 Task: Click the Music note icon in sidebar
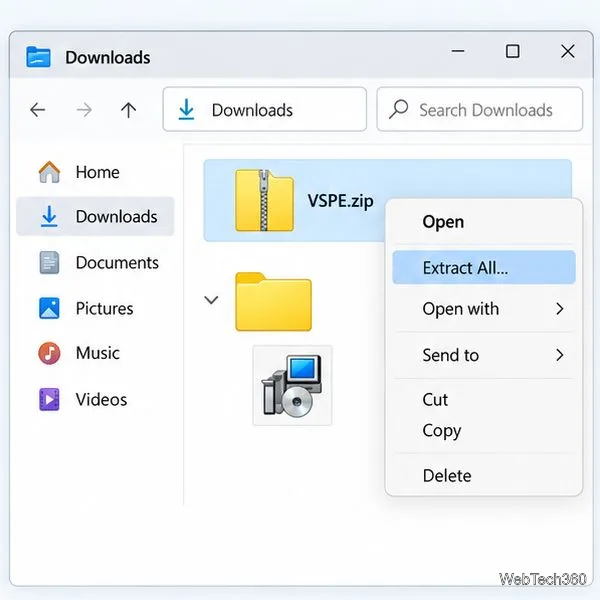(x=49, y=353)
